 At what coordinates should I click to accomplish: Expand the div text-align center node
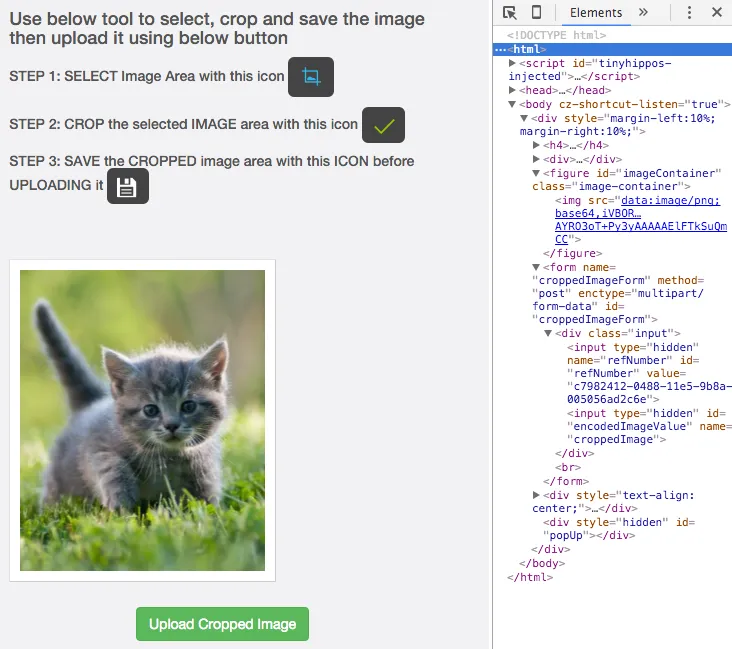point(536,495)
